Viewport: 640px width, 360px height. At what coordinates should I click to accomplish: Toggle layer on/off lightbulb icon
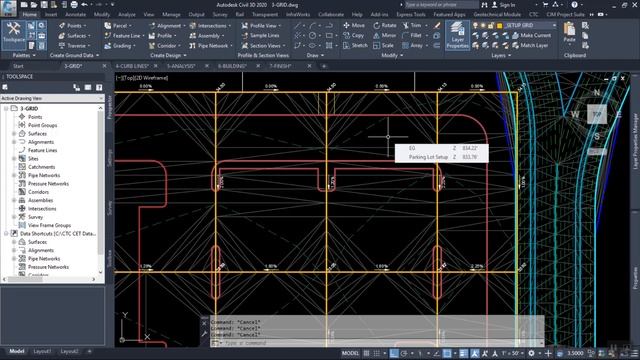[x=475, y=25]
